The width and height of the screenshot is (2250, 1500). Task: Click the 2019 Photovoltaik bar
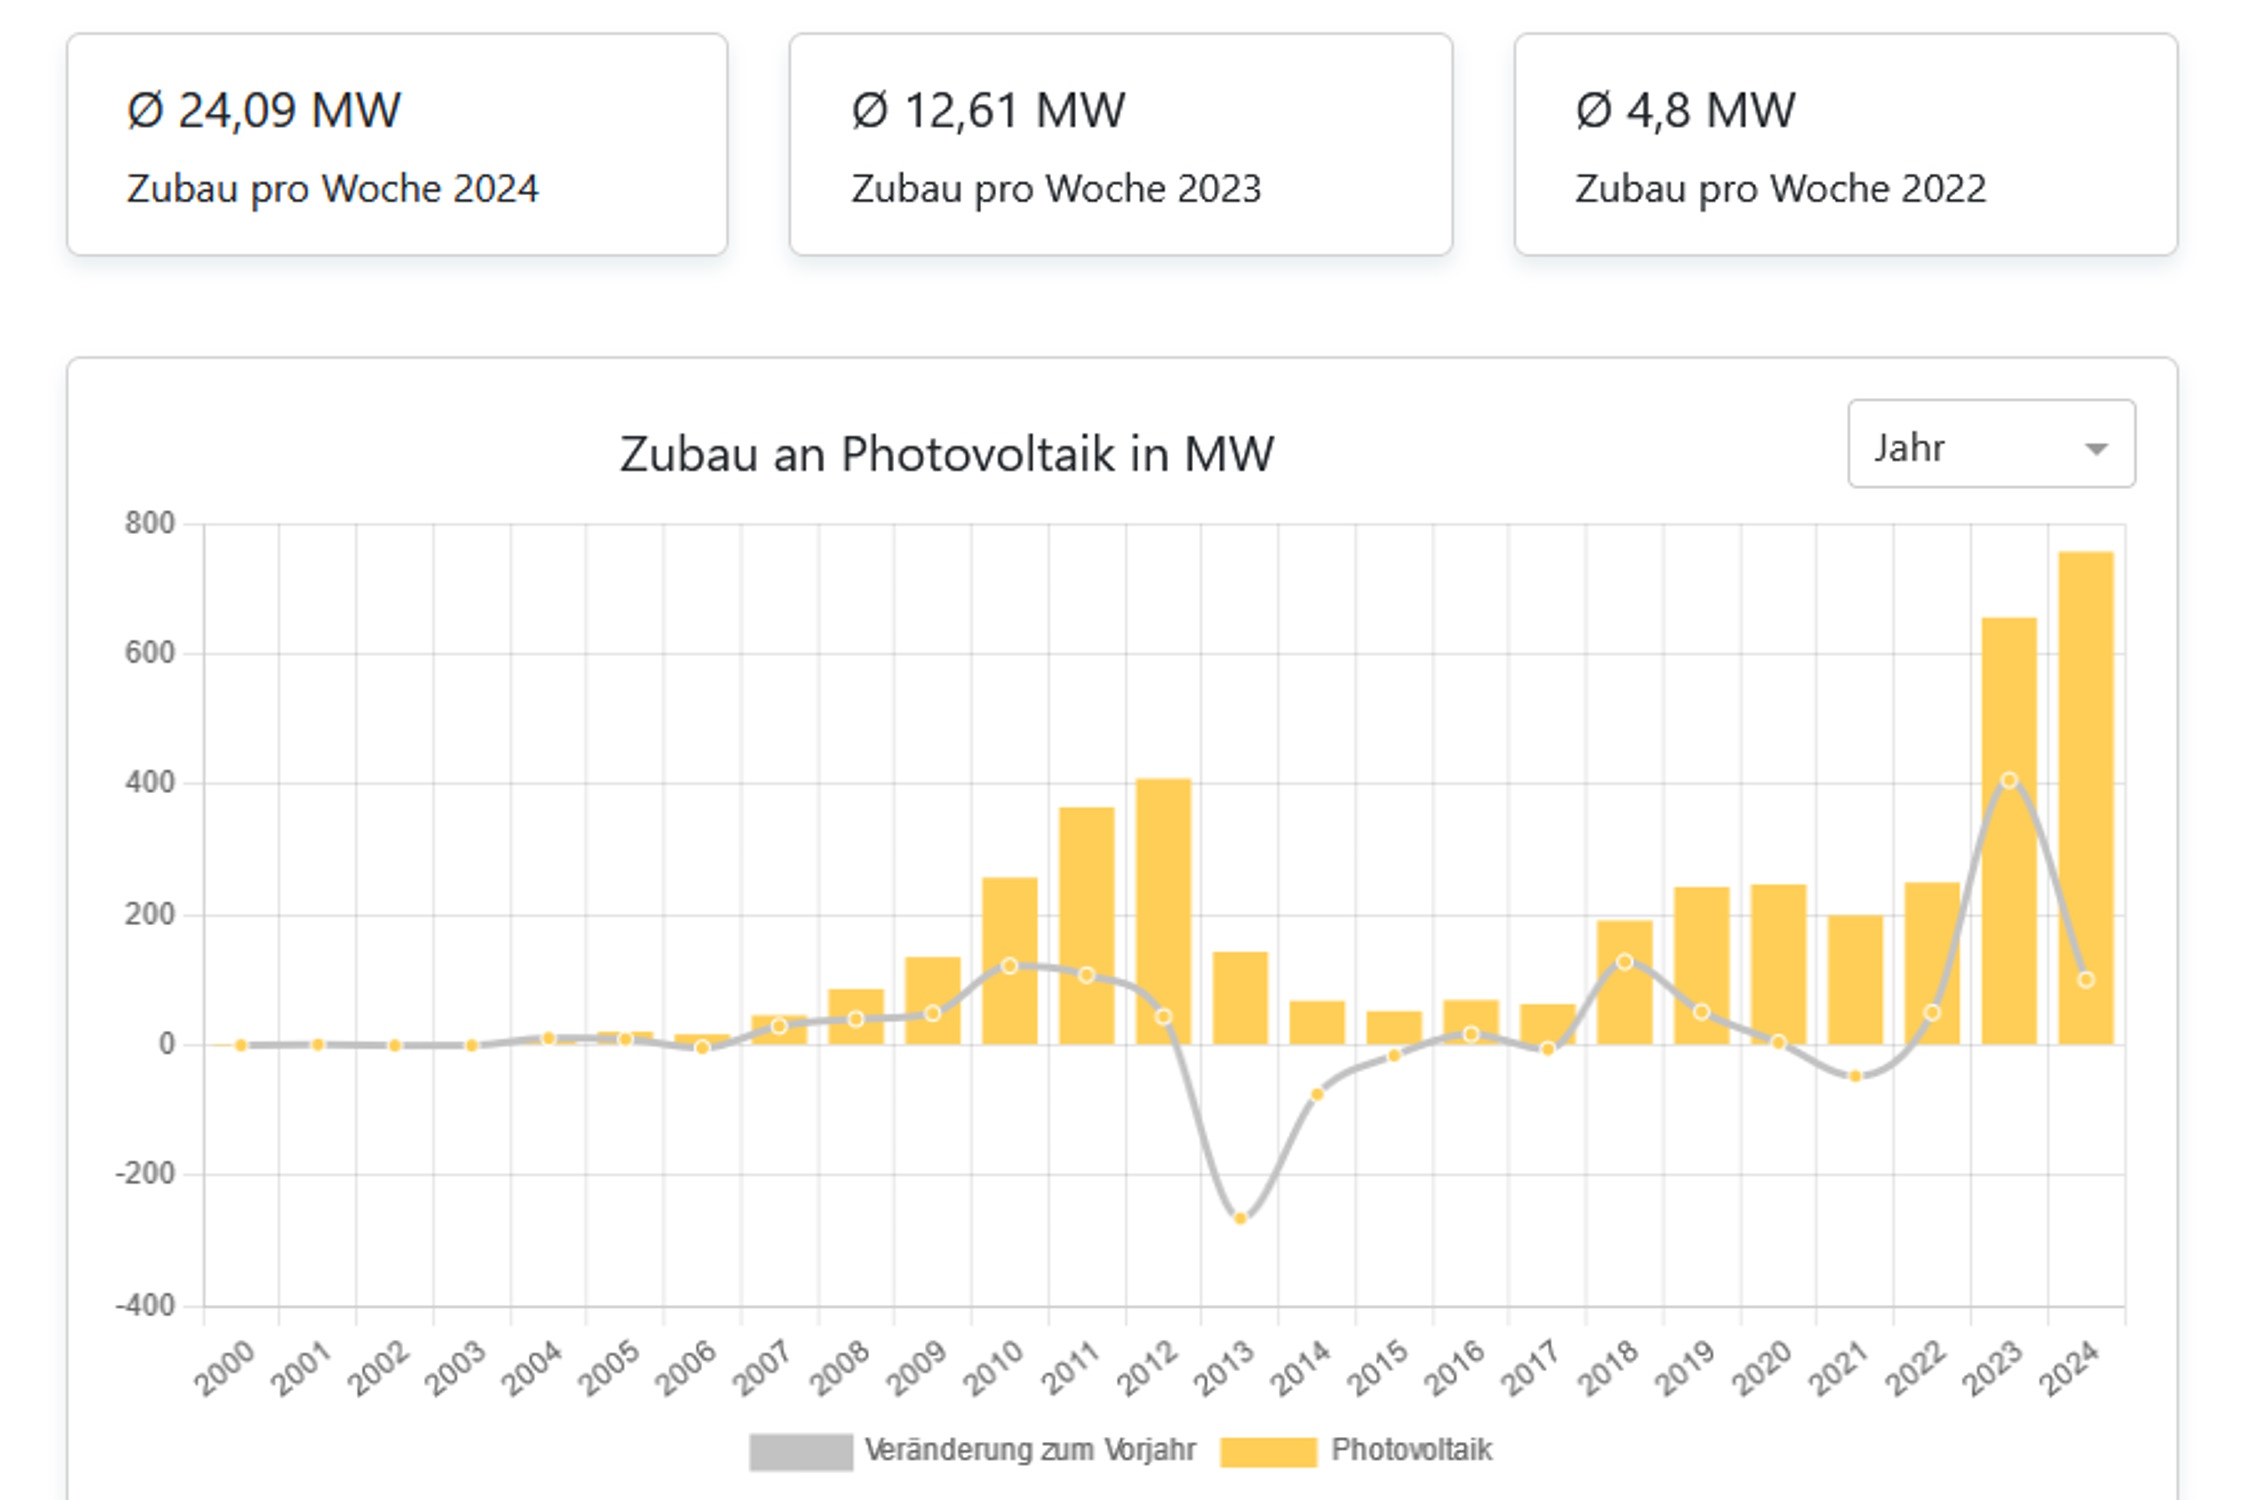pyautogui.click(x=1702, y=950)
